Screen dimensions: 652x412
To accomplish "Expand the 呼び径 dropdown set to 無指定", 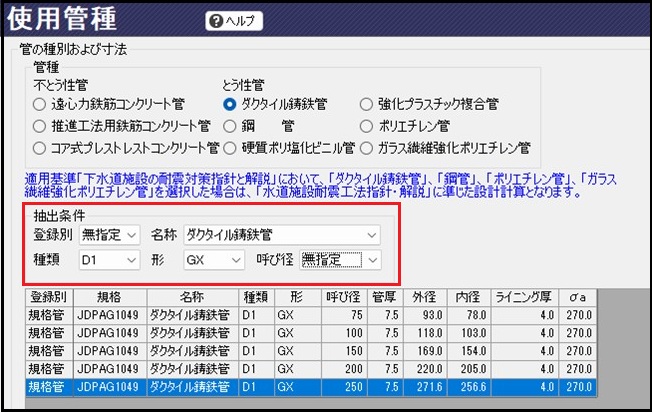I will [x=340, y=260].
